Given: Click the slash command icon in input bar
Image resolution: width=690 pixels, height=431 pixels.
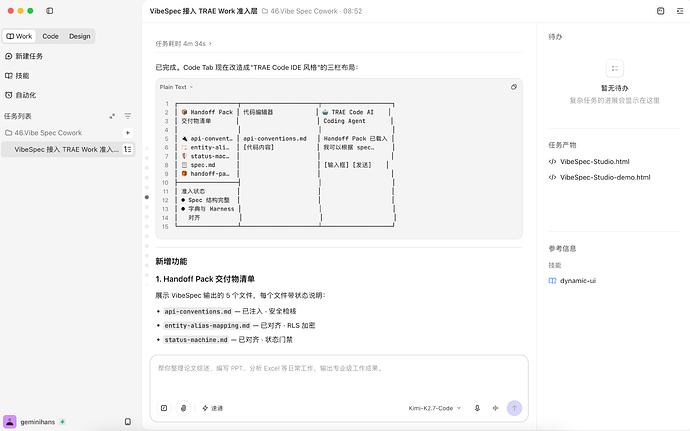Looking at the screenshot, I should 164,408.
